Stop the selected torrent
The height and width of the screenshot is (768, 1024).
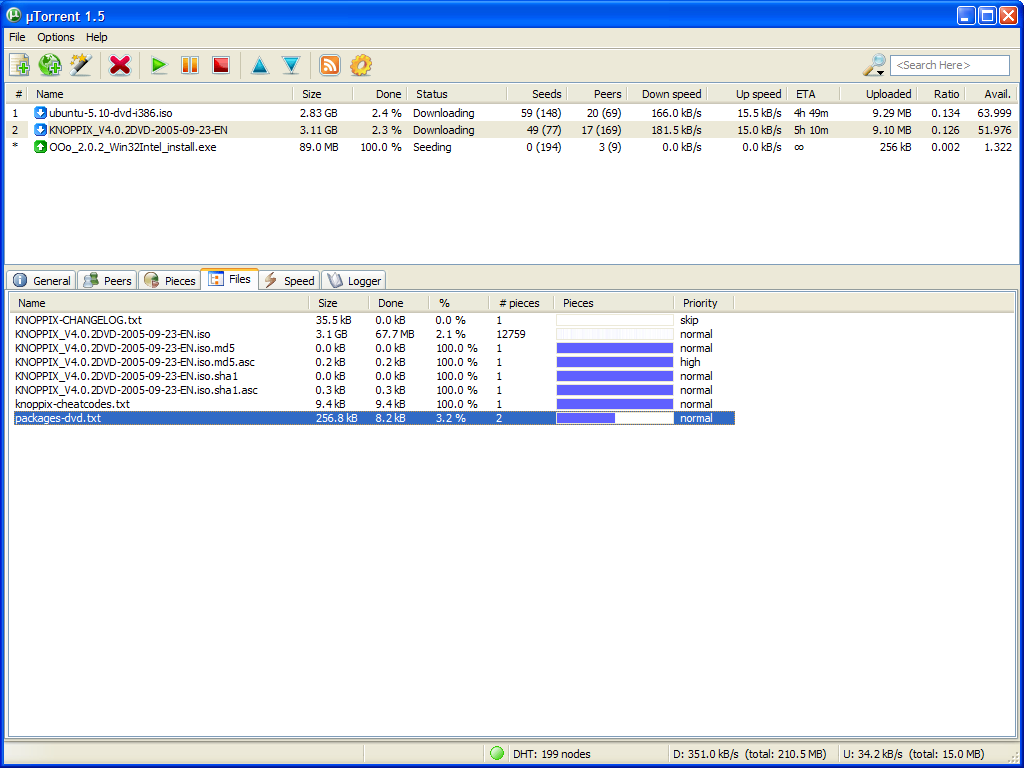(221, 64)
